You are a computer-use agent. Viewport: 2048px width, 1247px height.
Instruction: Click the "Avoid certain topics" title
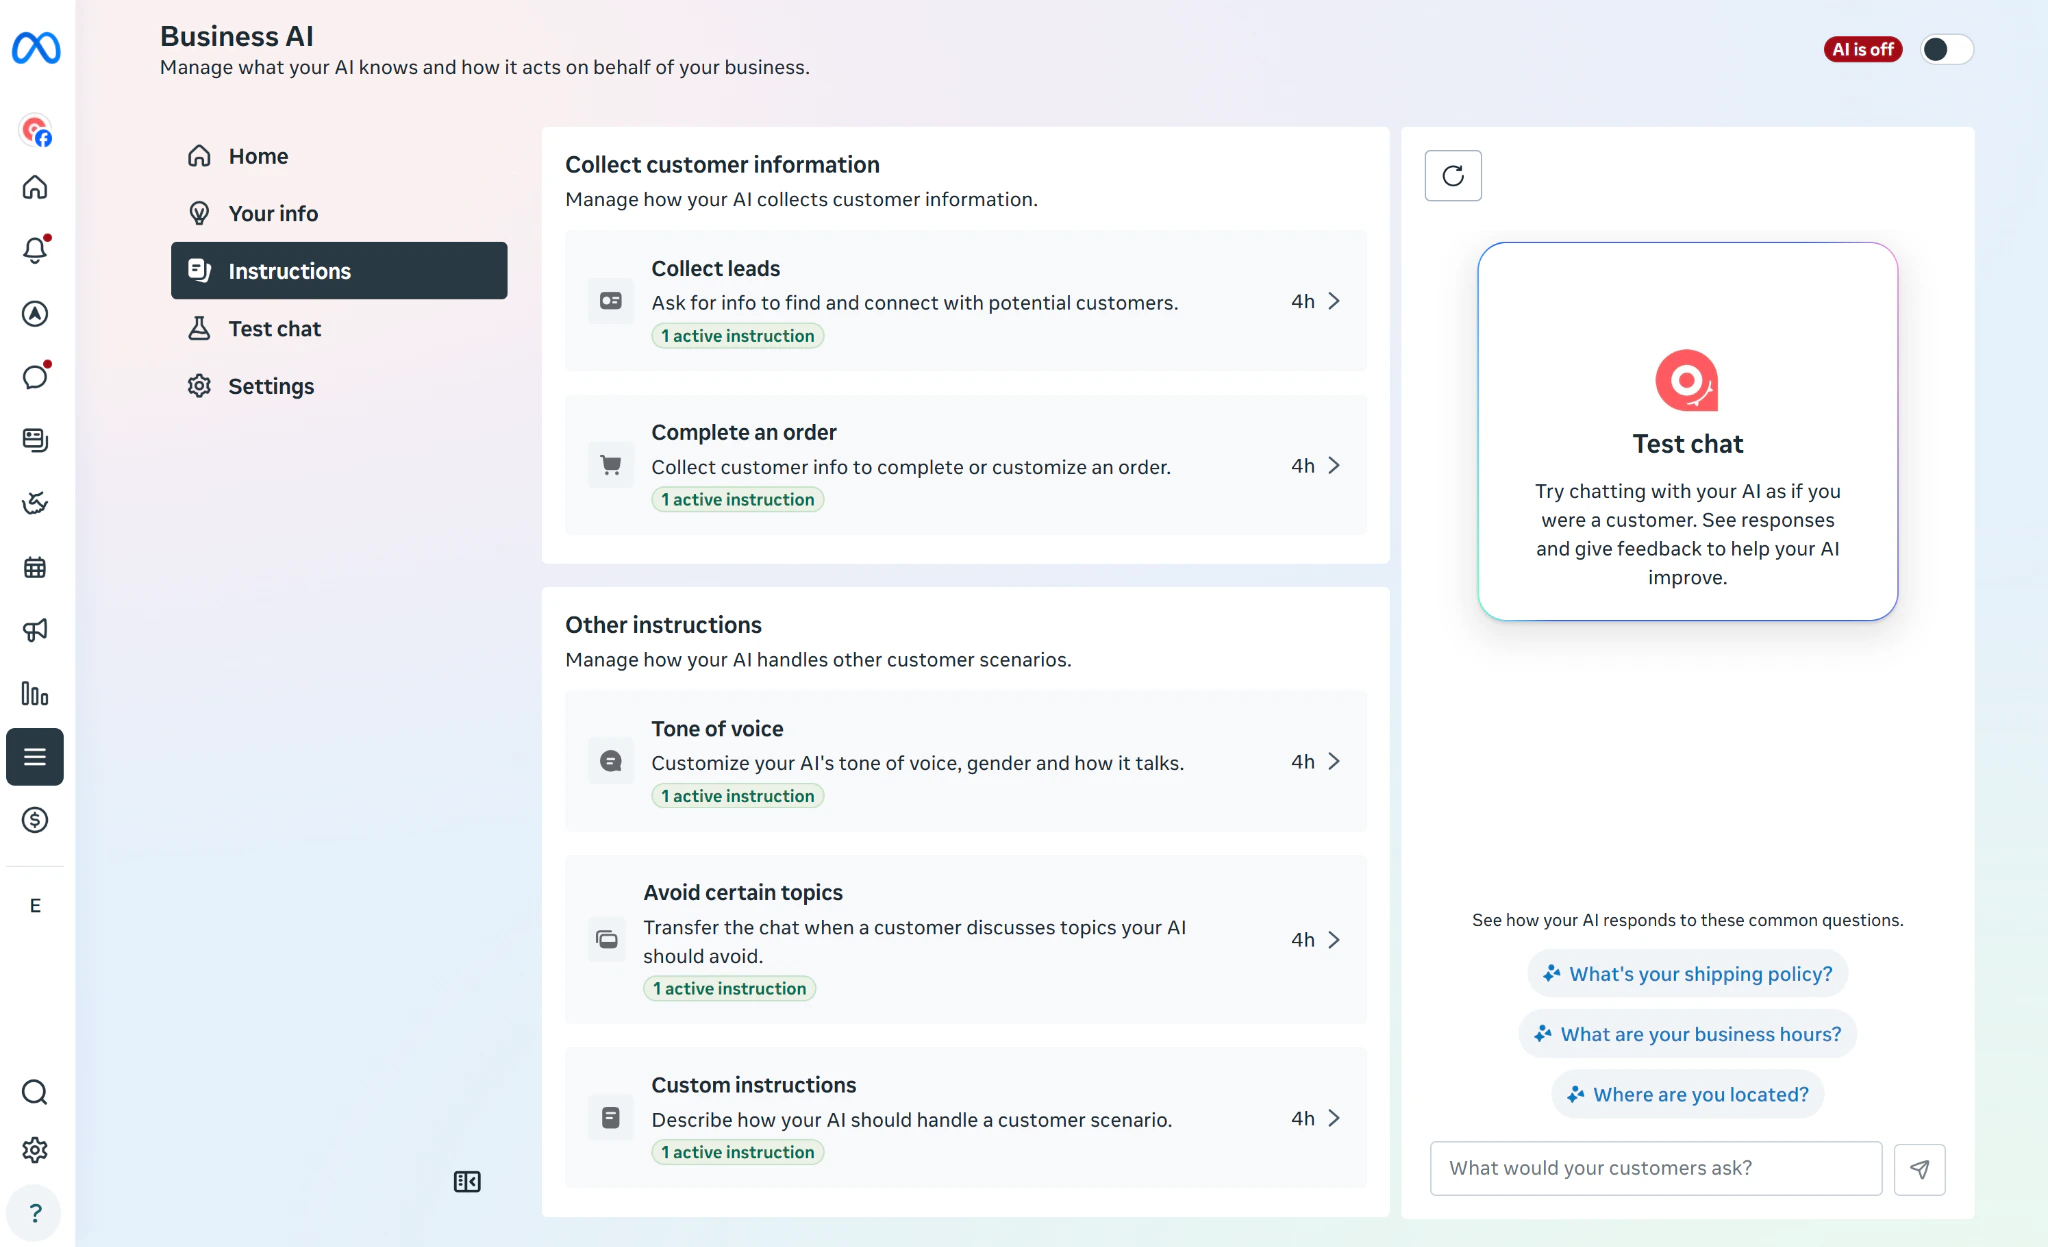[x=743, y=892]
